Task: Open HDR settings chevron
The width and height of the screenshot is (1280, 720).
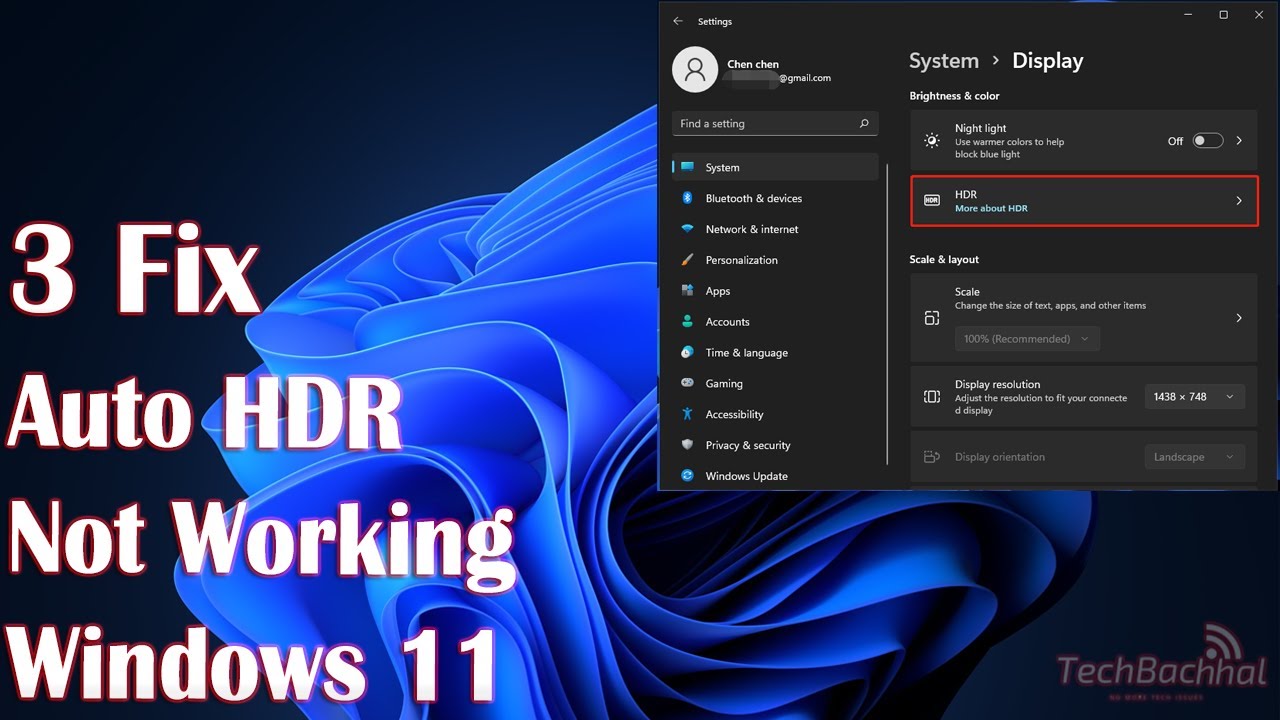Action: pyautogui.click(x=1239, y=201)
